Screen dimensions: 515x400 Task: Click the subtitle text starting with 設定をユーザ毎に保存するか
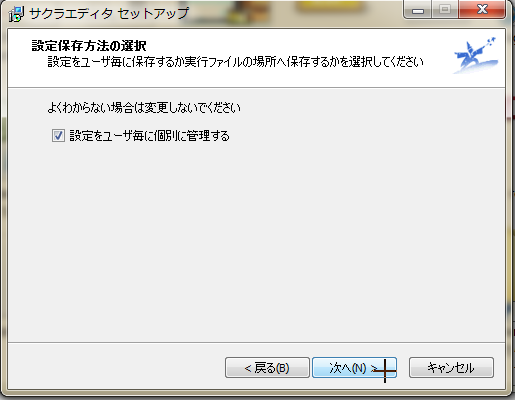pyautogui.click(x=235, y=62)
